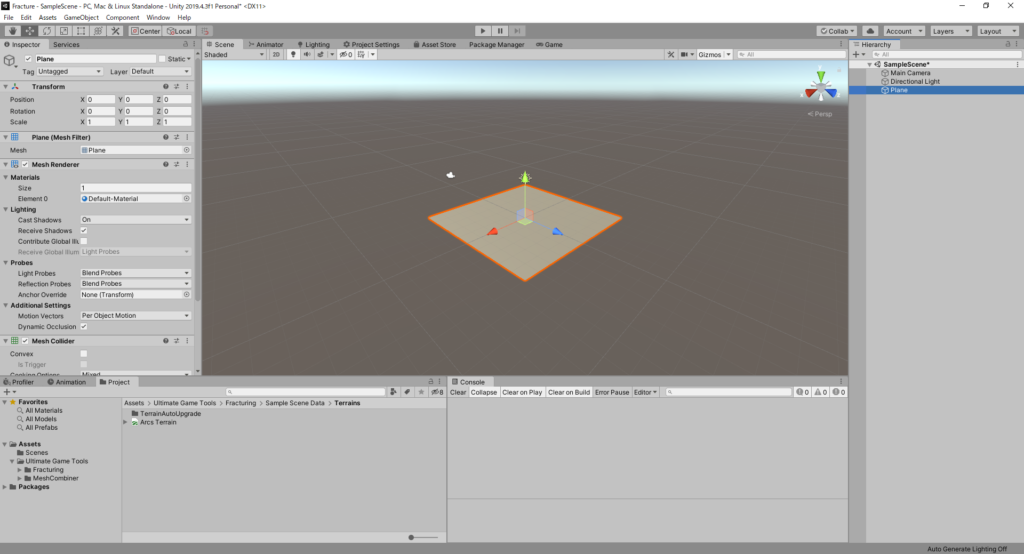1024x554 pixels.
Task: Click the Play button
Action: pyautogui.click(x=483, y=31)
